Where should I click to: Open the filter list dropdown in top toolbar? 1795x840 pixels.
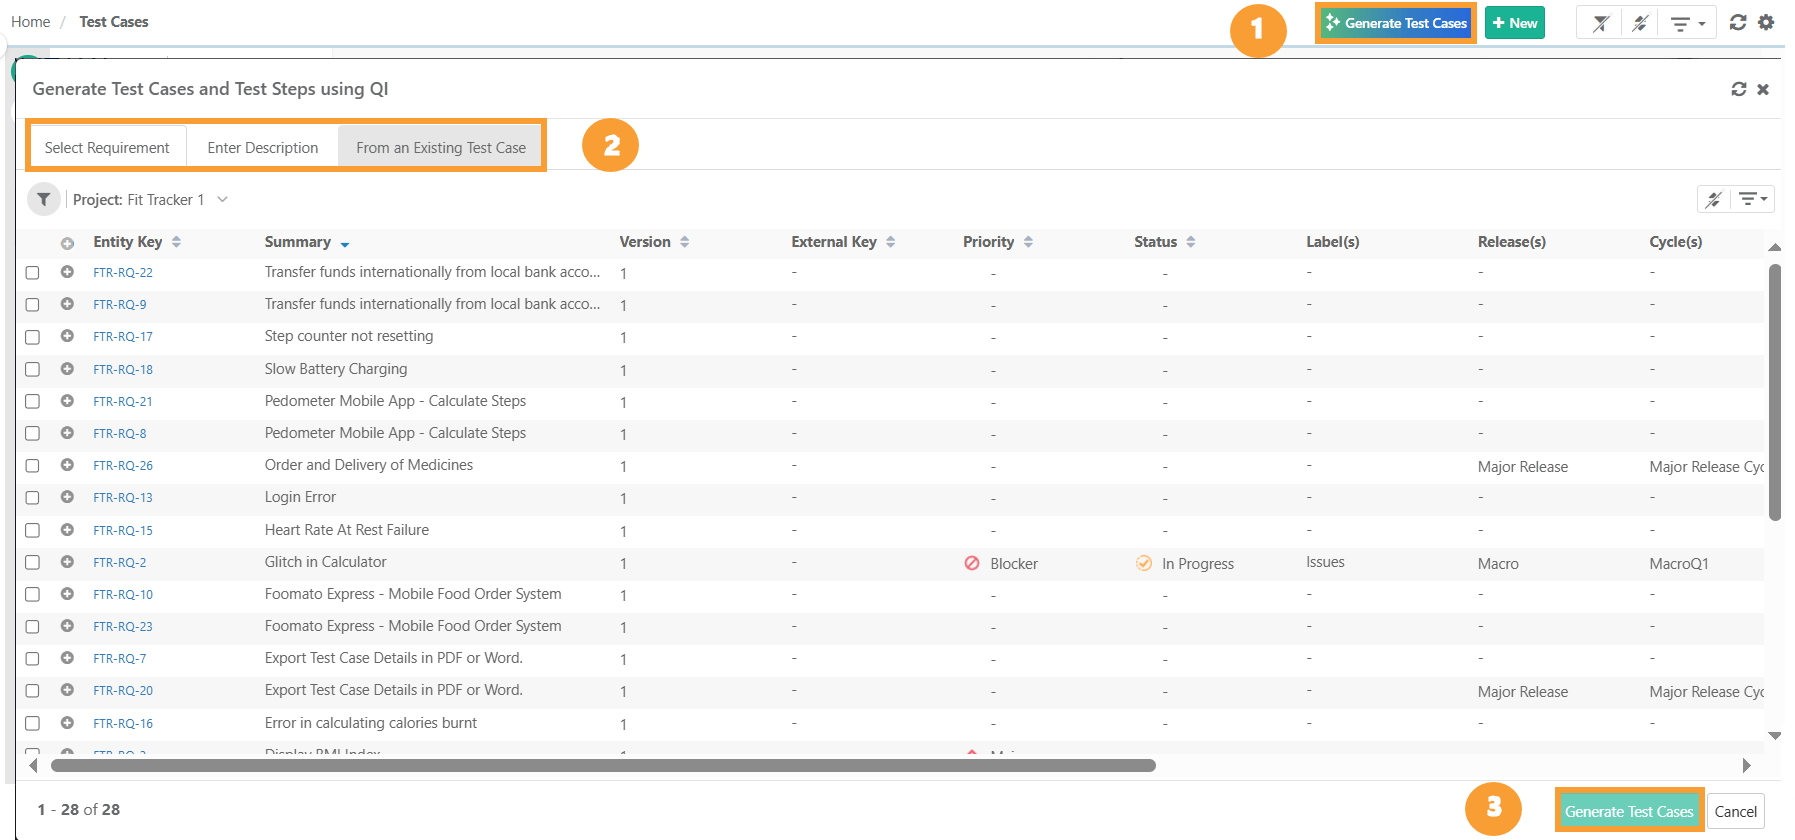point(1688,23)
